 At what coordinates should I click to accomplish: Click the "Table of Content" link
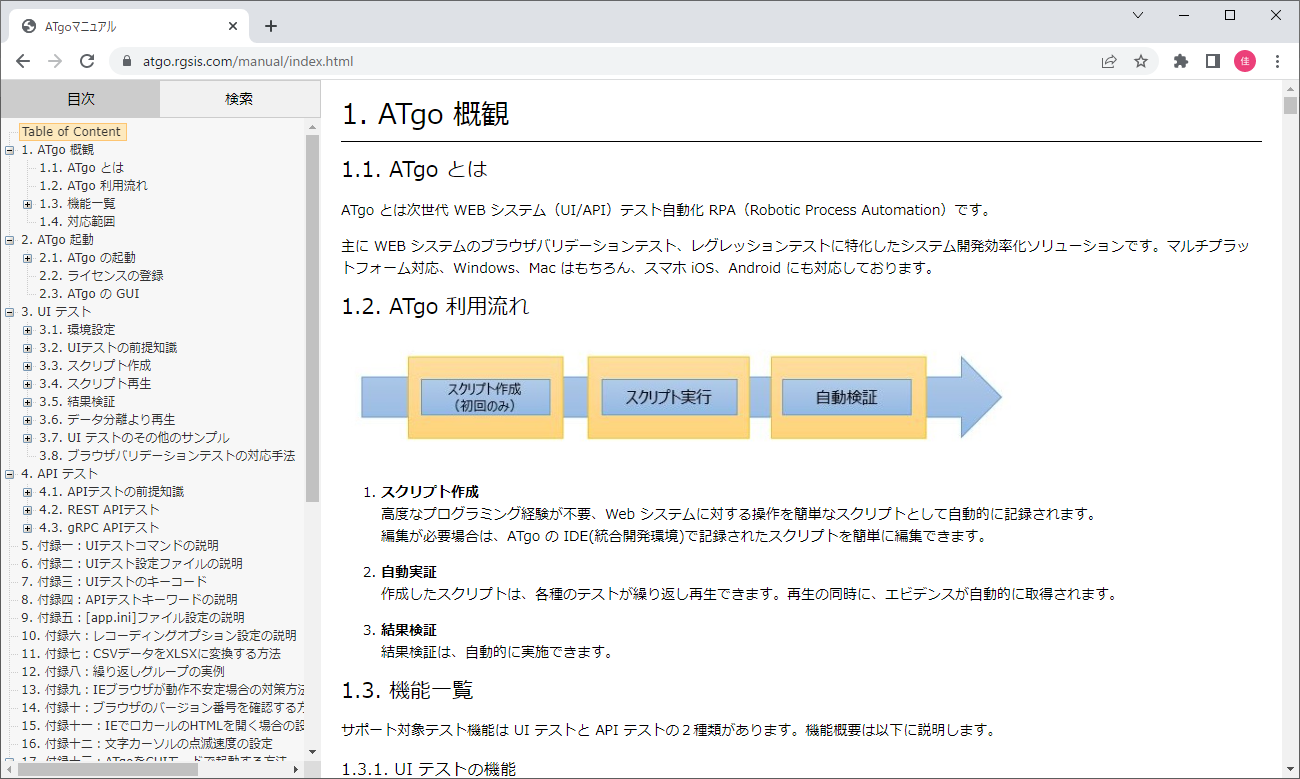[72, 131]
